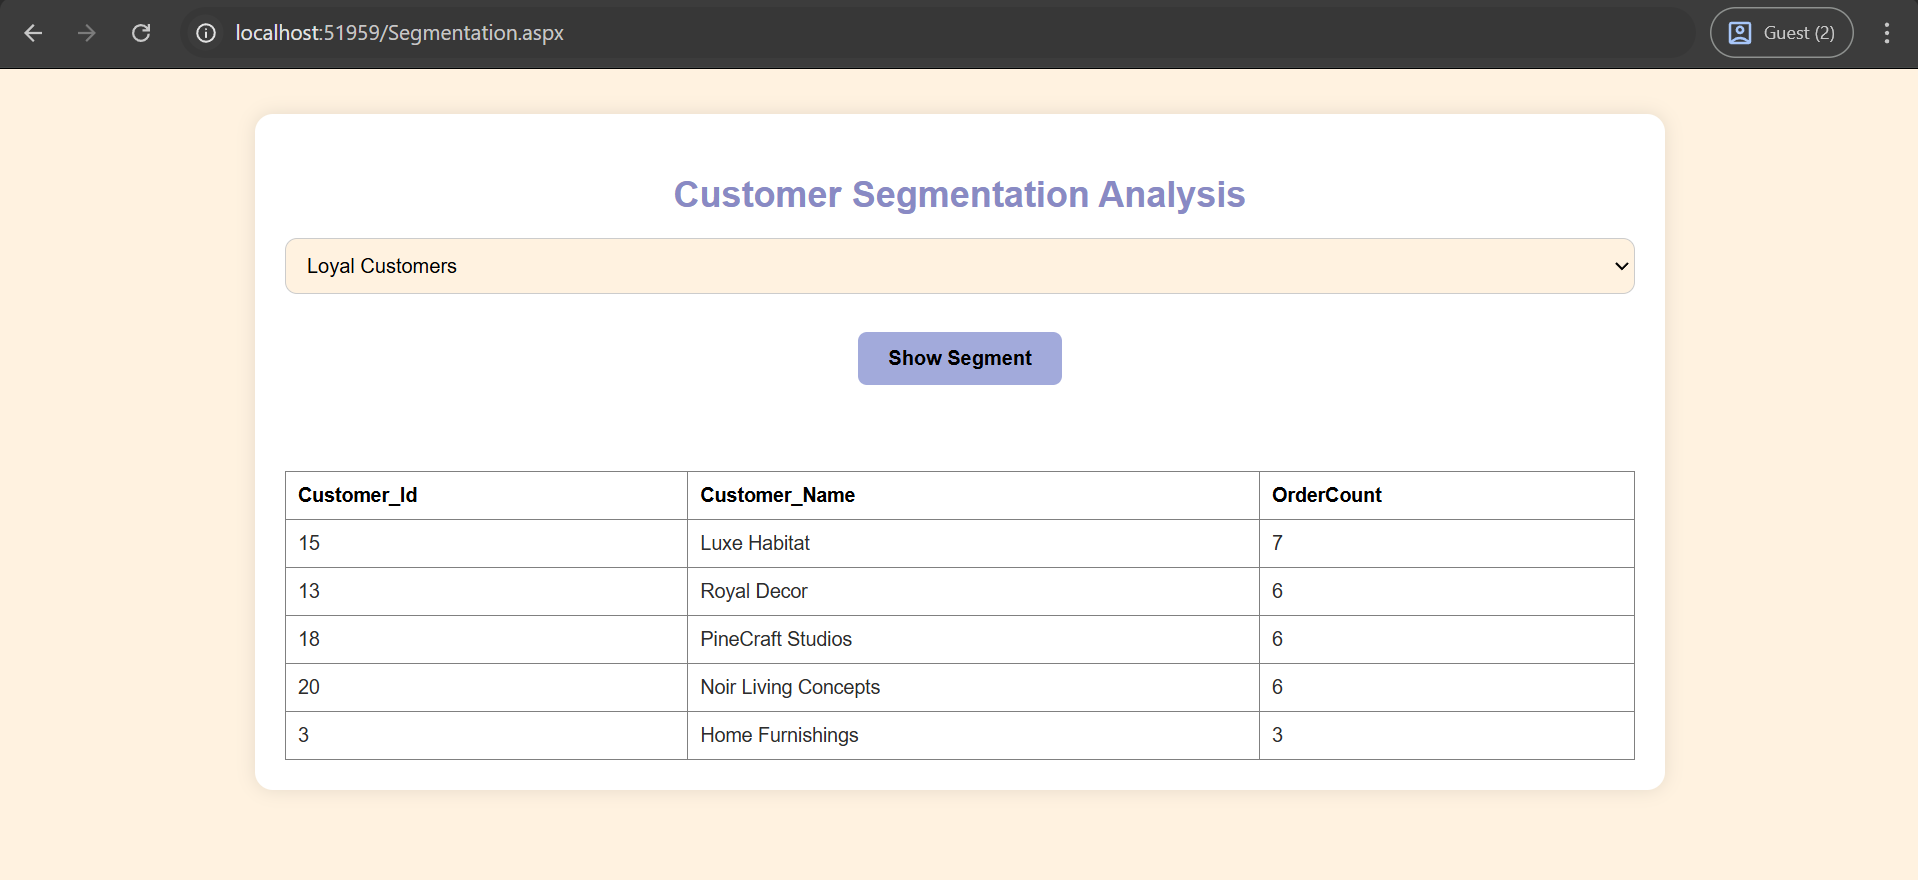This screenshot has width=1918, height=880.
Task: Click customer ID 3 in Home Furnishings row
Action: 486,735
